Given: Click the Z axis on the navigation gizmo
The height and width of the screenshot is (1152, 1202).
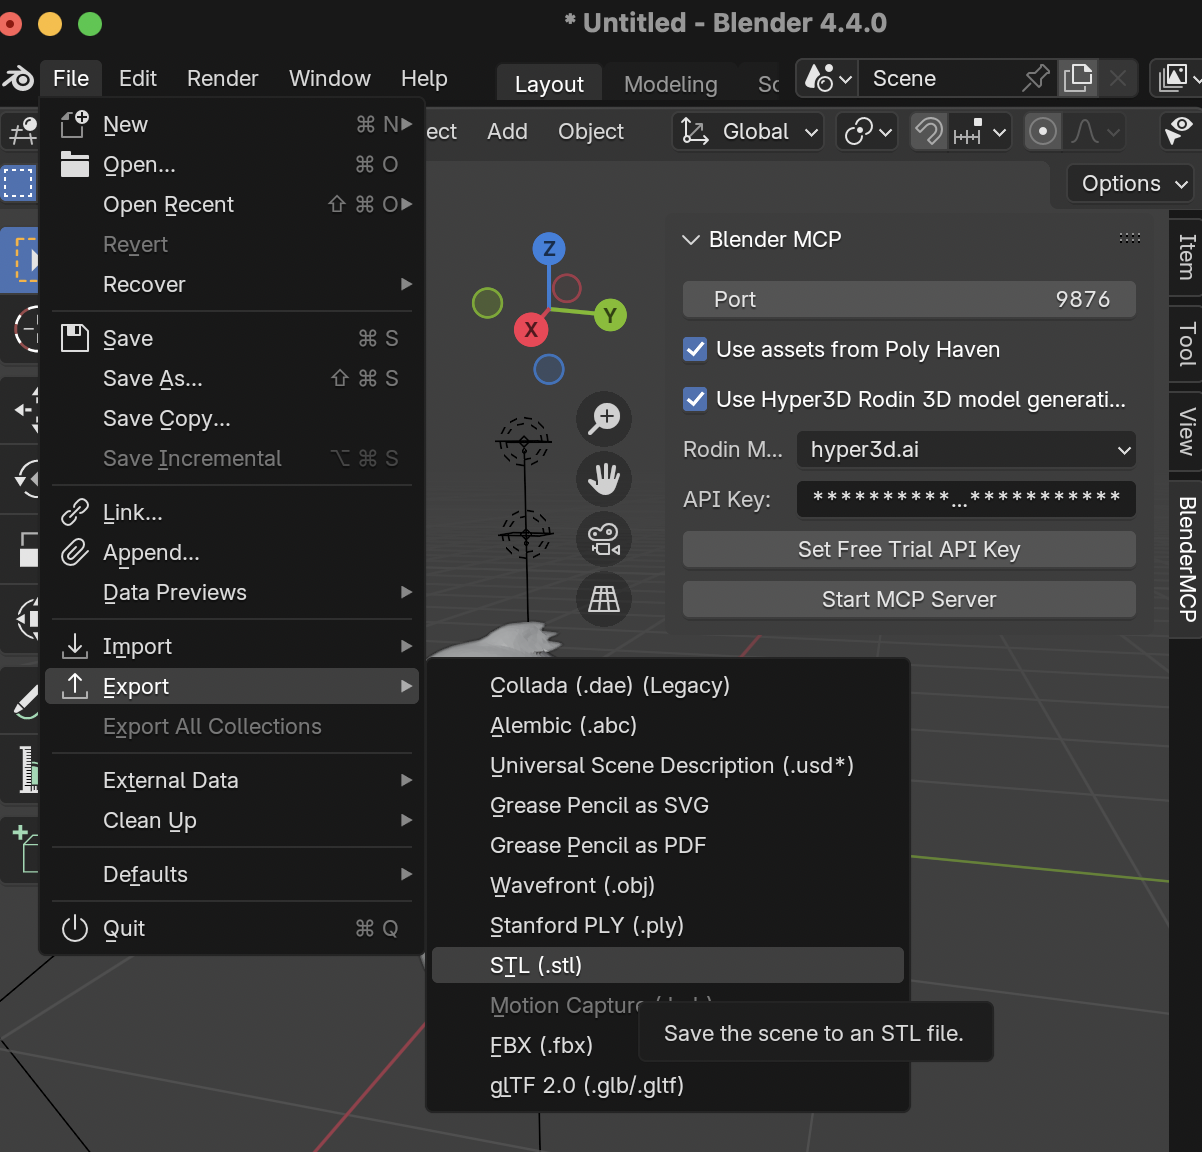Looking at the screenshot, I should coord(548,248).
